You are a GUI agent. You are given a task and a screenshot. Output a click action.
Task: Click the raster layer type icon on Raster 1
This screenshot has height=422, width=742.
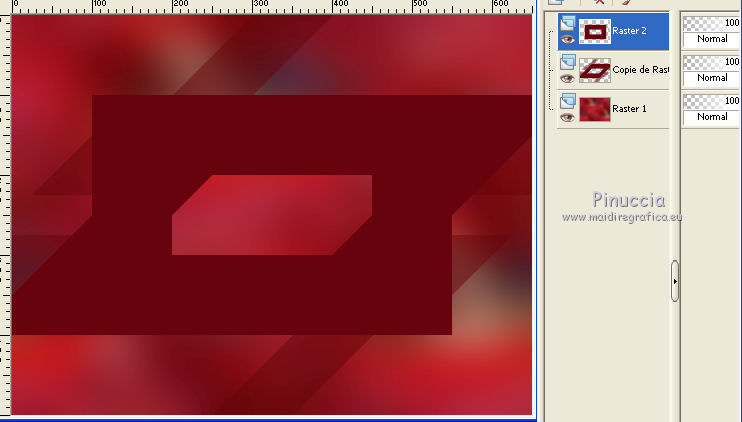click(x=568, y=101)
